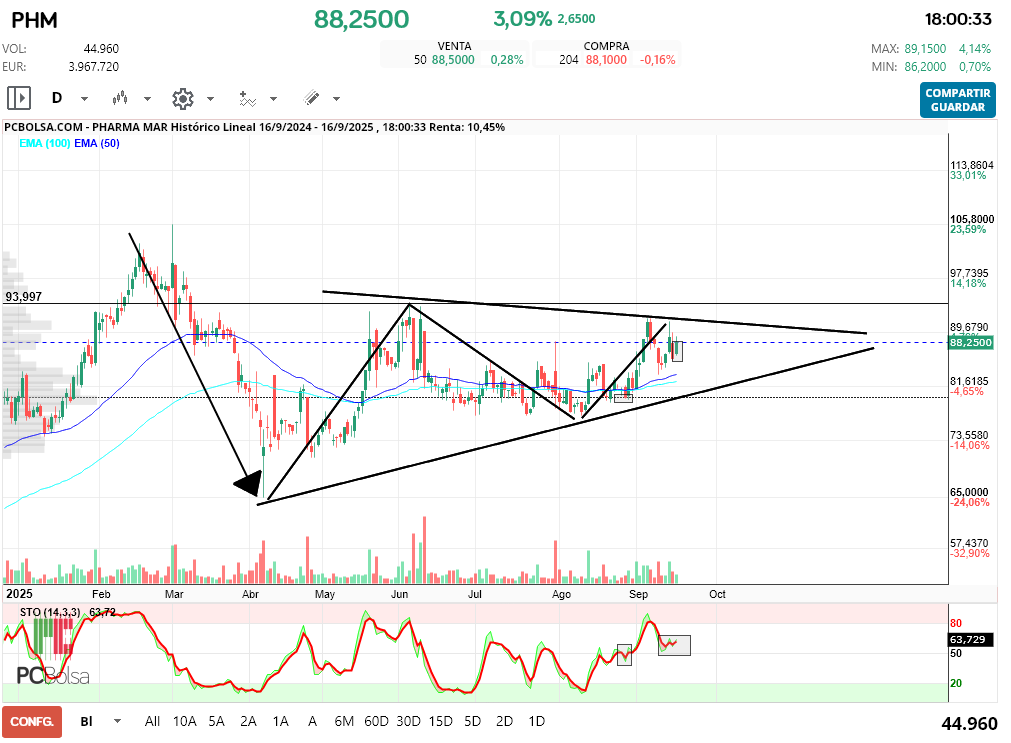
Task: Click the PHM ticker symbol
Action: click(35, 20)
